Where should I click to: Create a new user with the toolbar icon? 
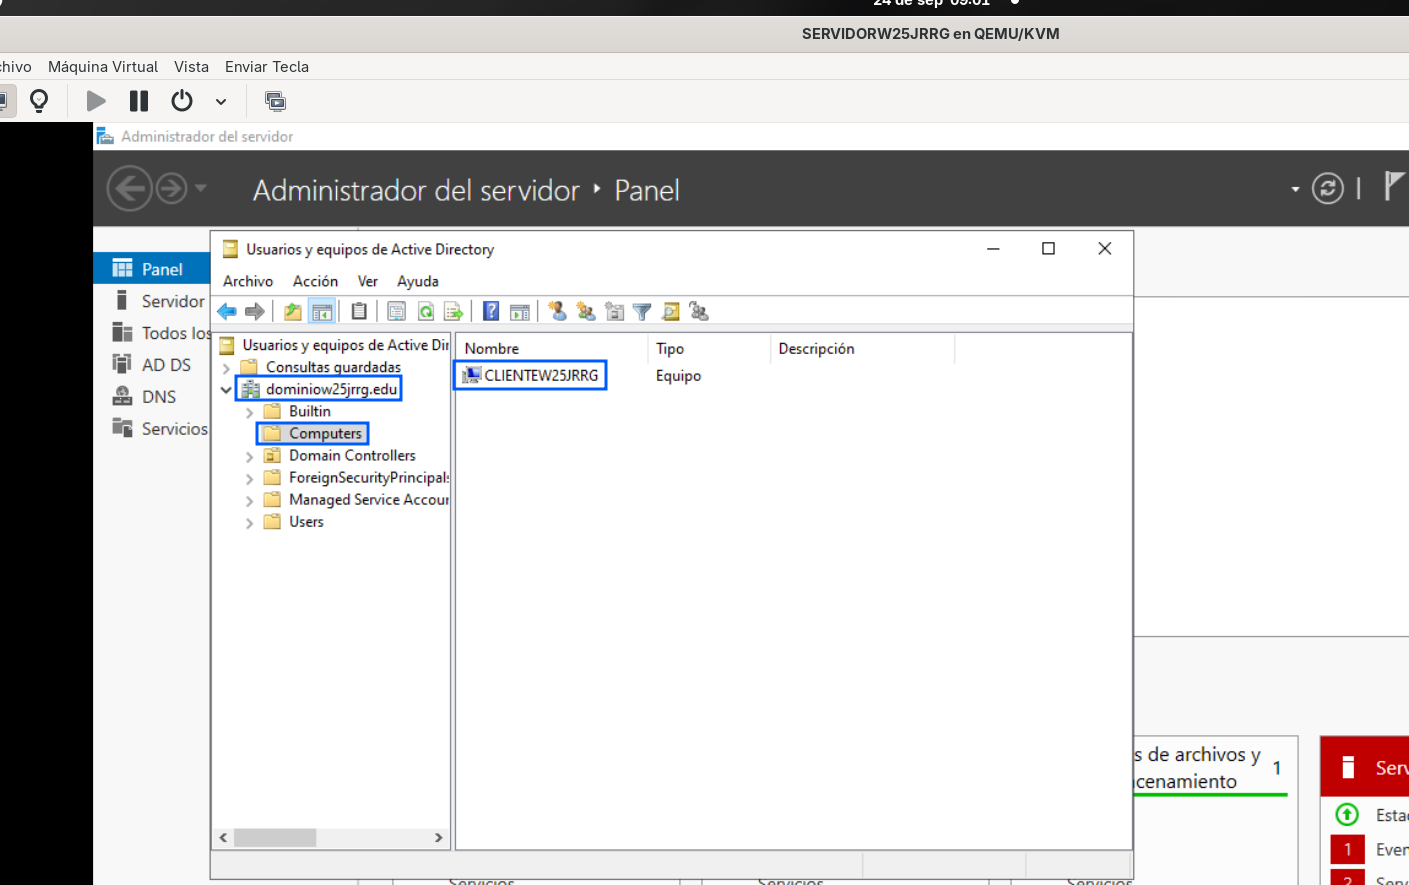point(558,312)
